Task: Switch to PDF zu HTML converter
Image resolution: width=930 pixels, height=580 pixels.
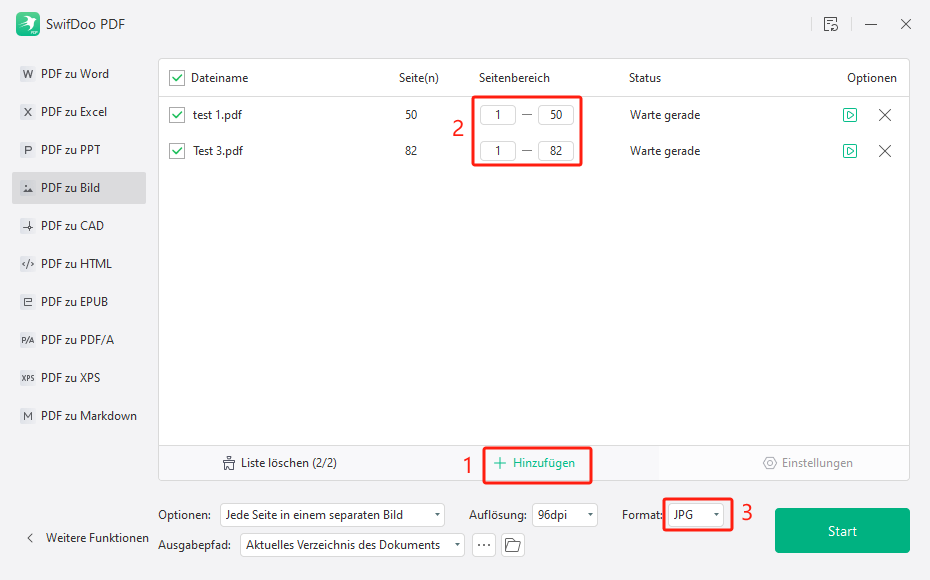Action: [79, 264]
